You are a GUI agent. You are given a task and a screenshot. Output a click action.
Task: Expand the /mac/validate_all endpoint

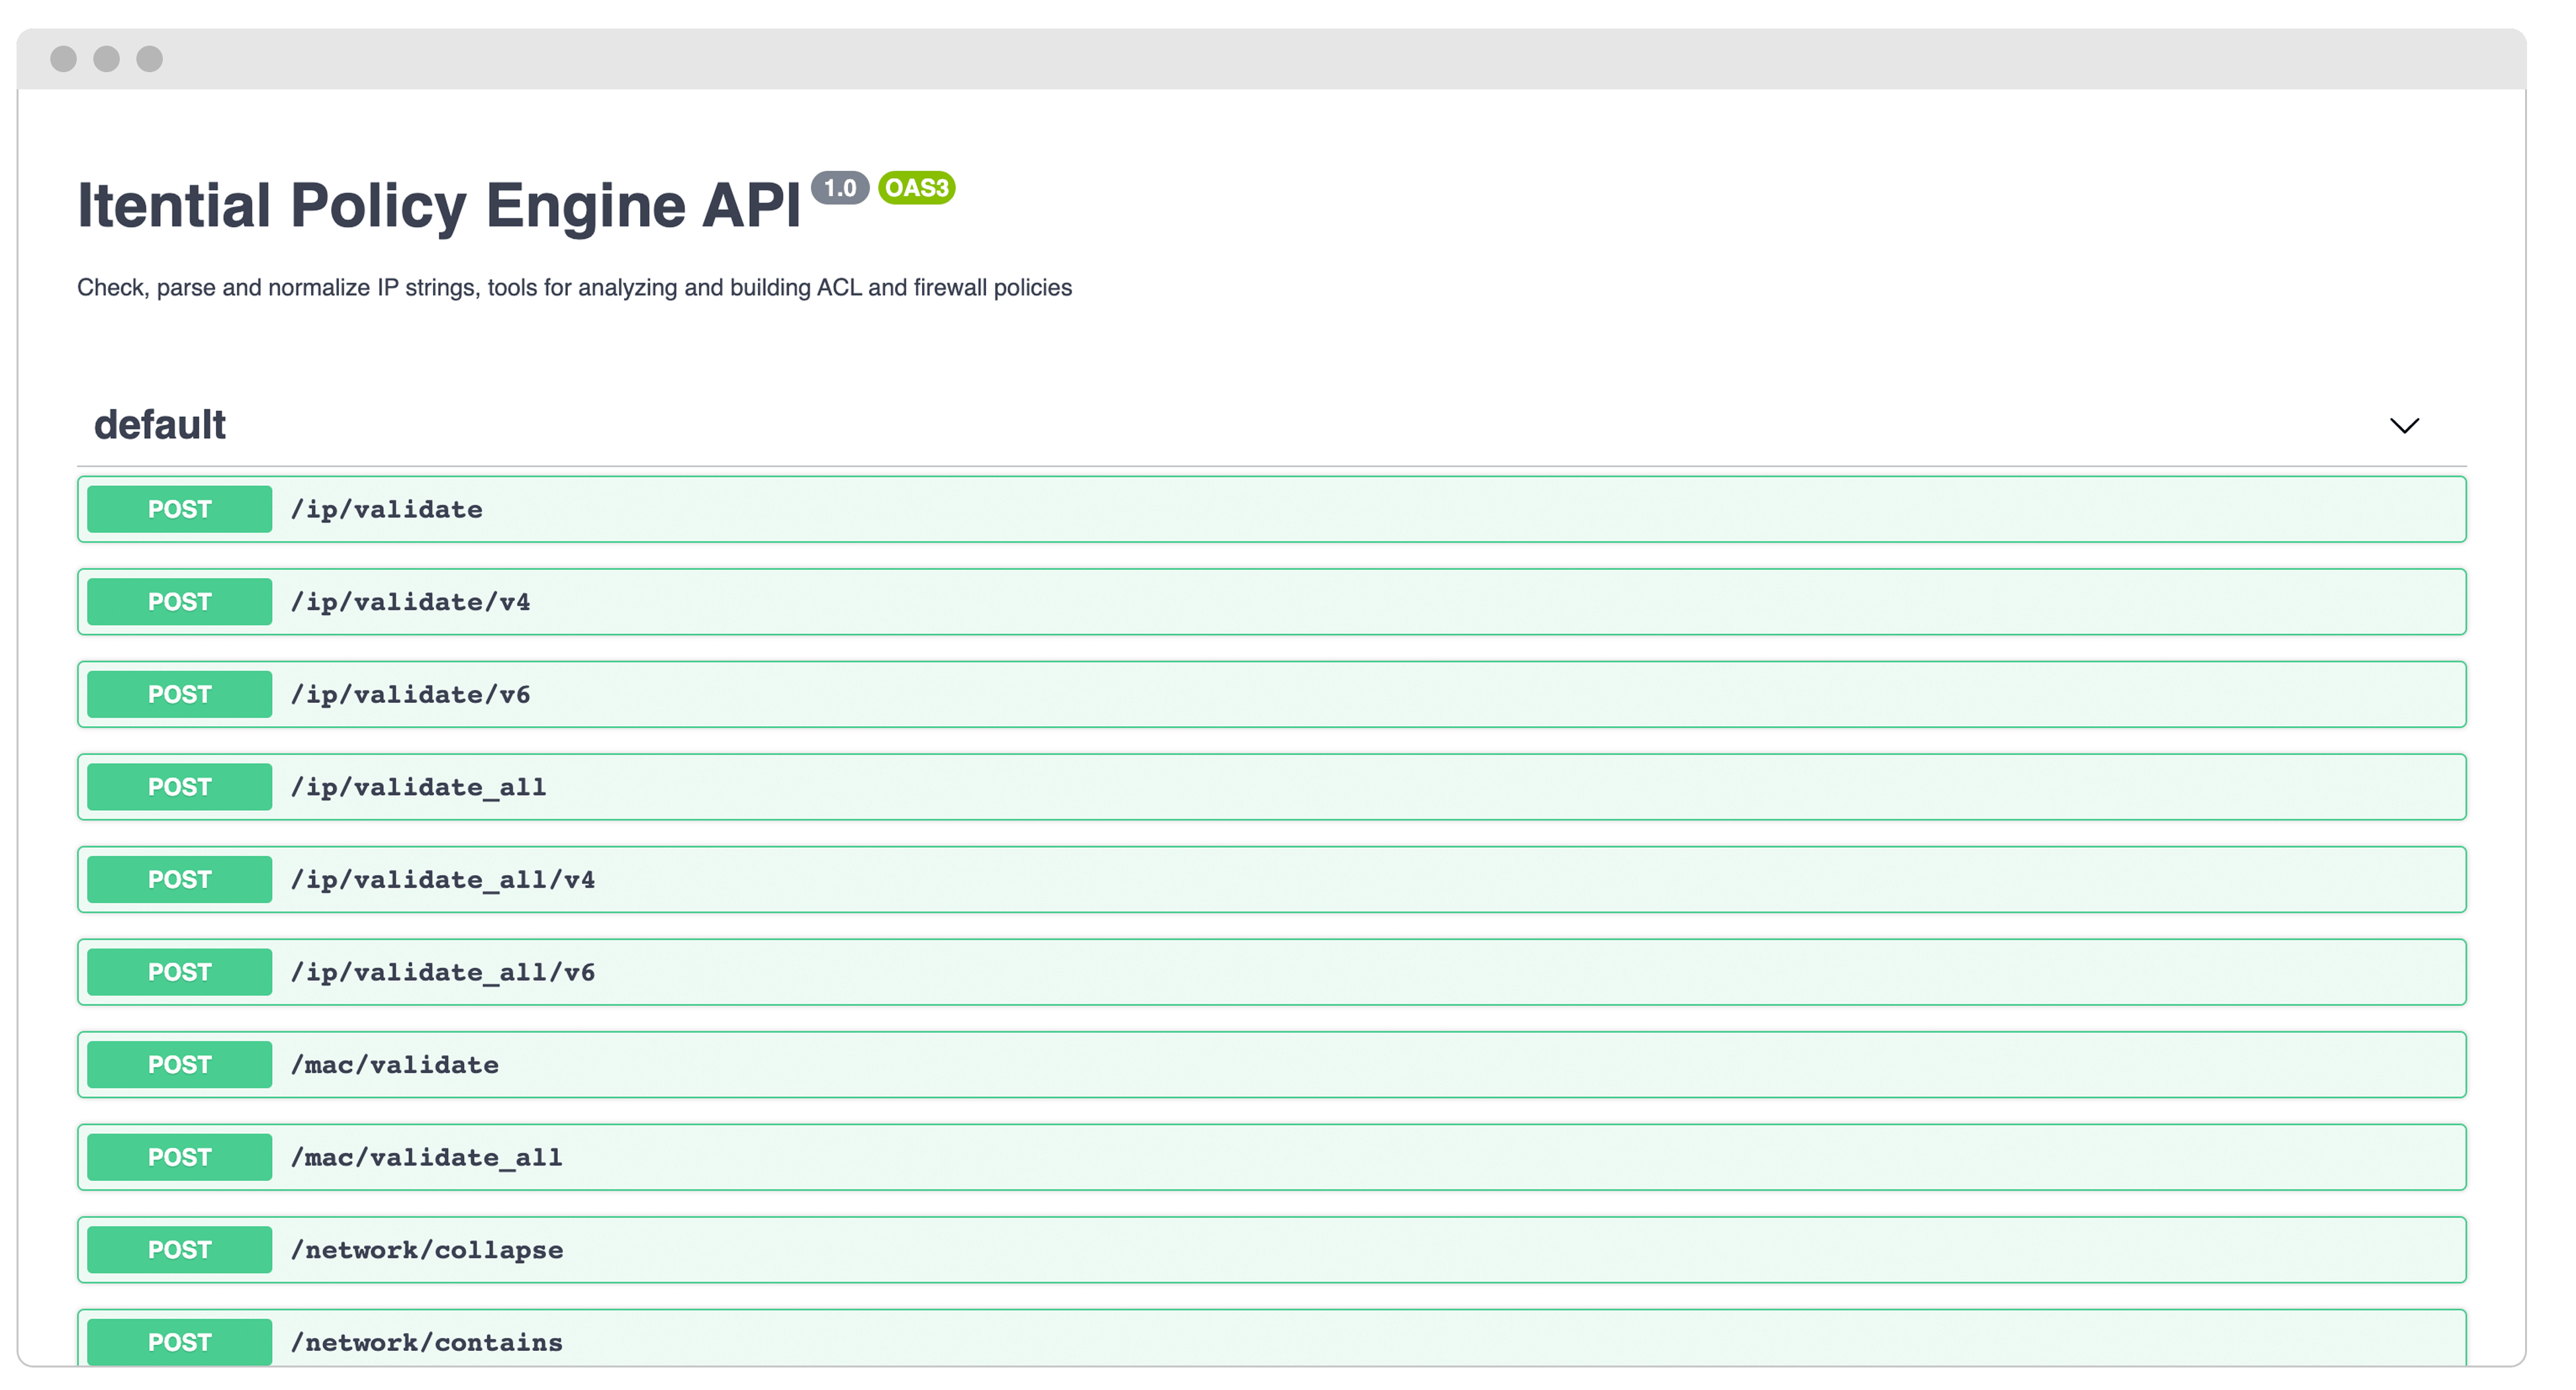(1271, 1157)
